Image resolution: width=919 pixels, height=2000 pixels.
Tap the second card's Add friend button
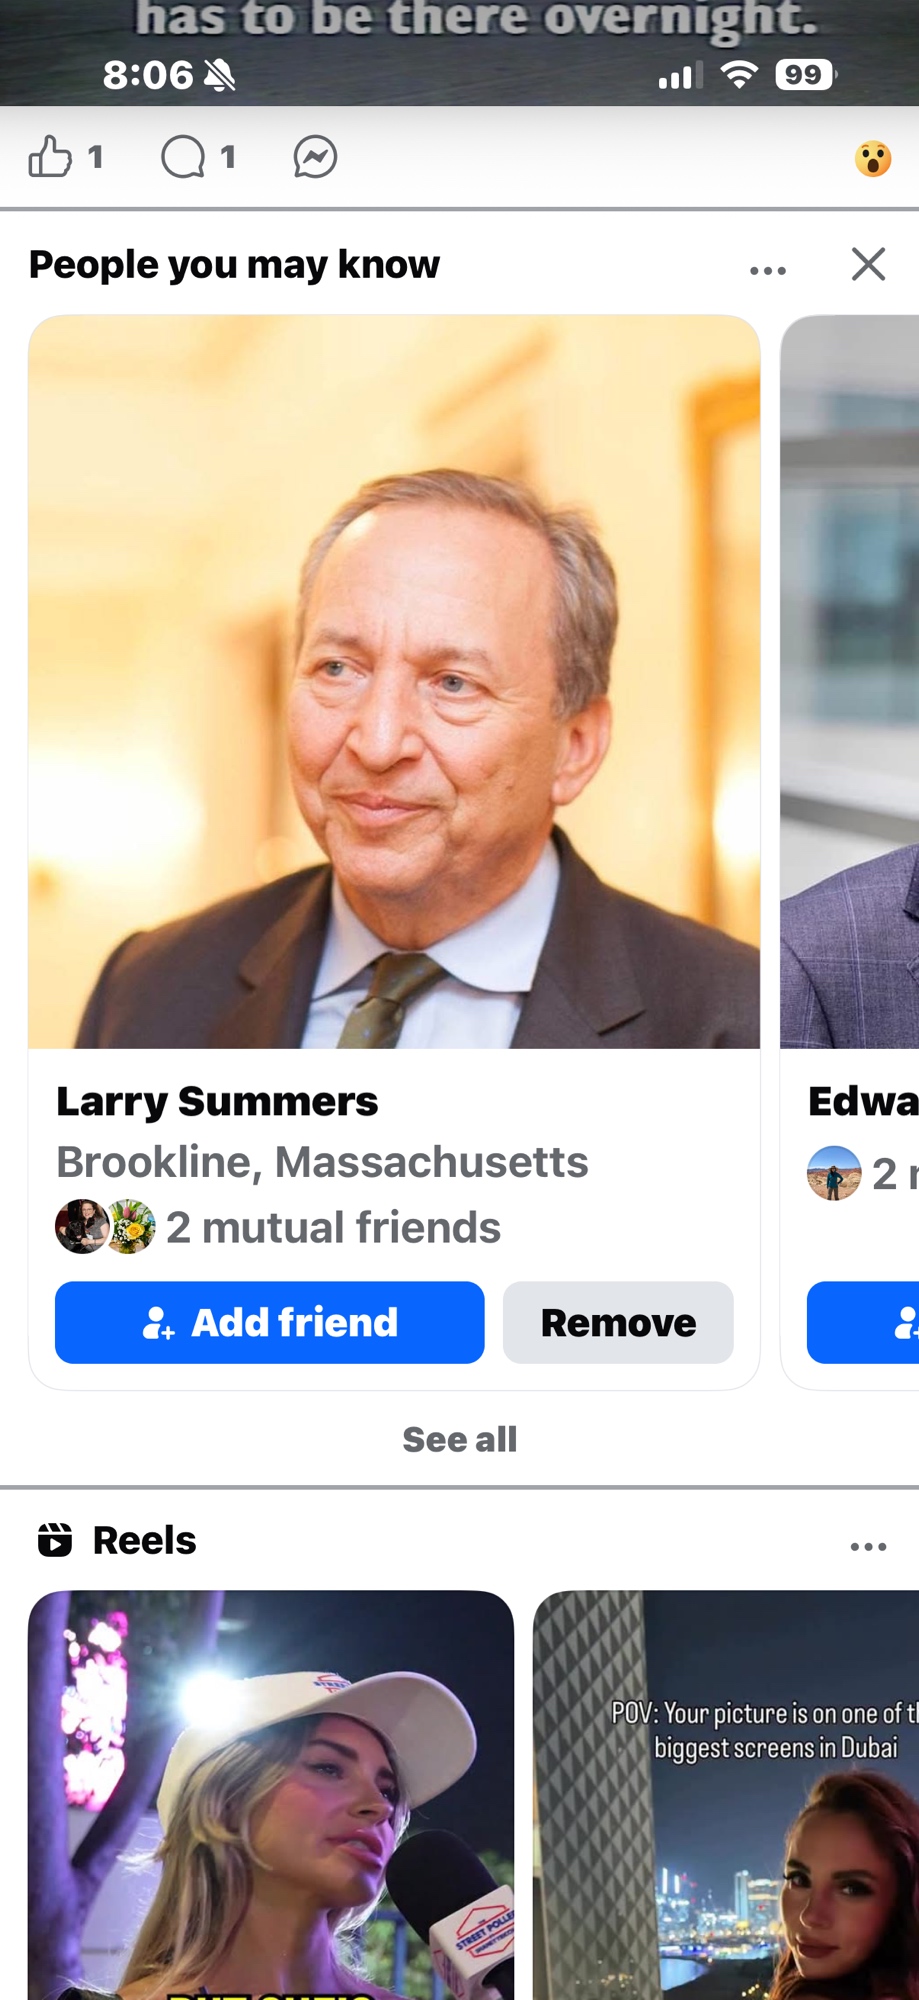(x=863, y=1322)
